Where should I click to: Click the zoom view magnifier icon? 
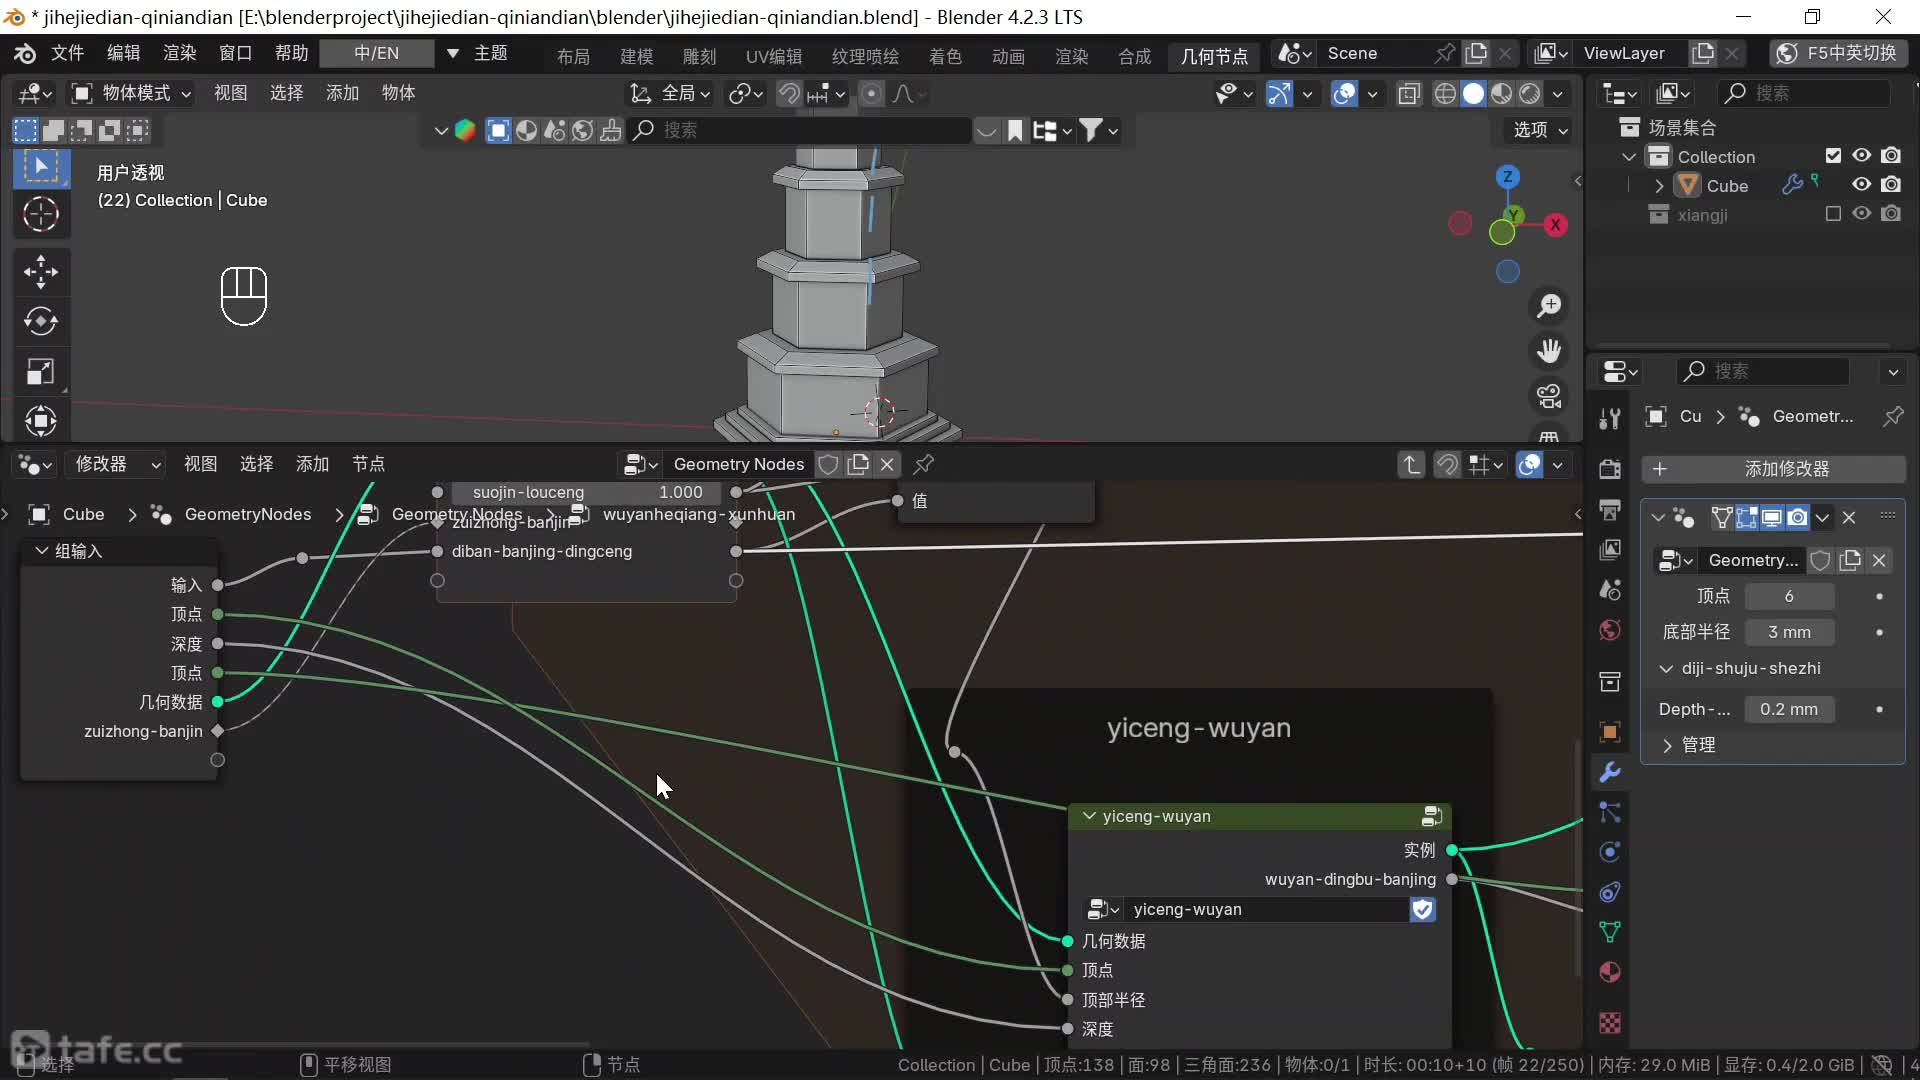pyautogui.click(x=1549, y=305)
